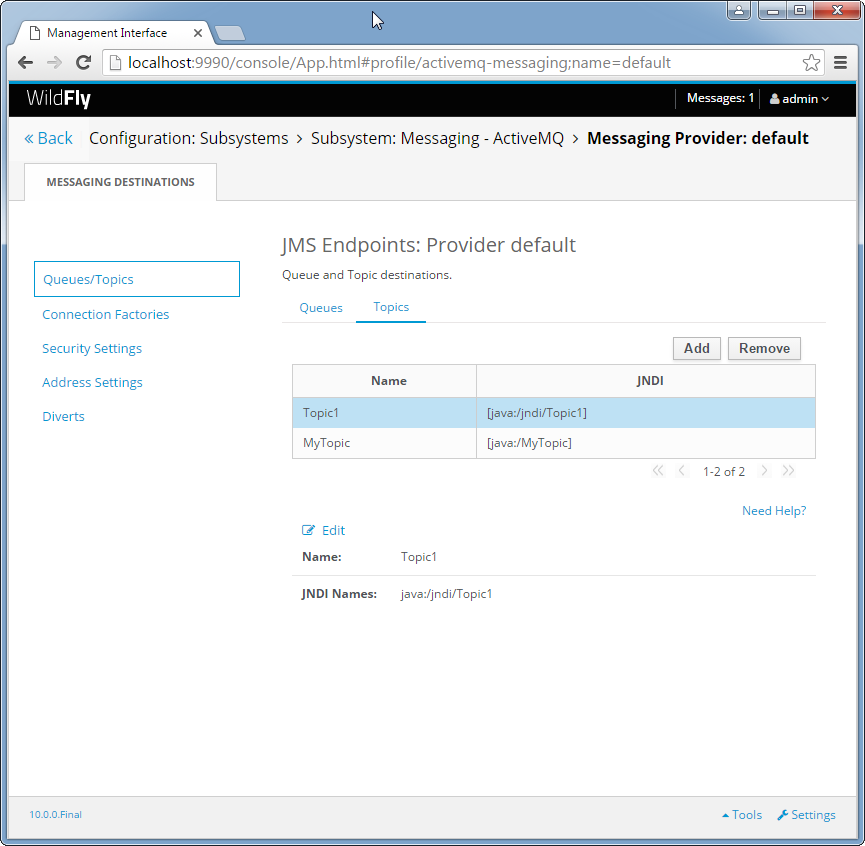
Task: Select Queues/Topics in the sidebar
Action: [x=137, y=279]
